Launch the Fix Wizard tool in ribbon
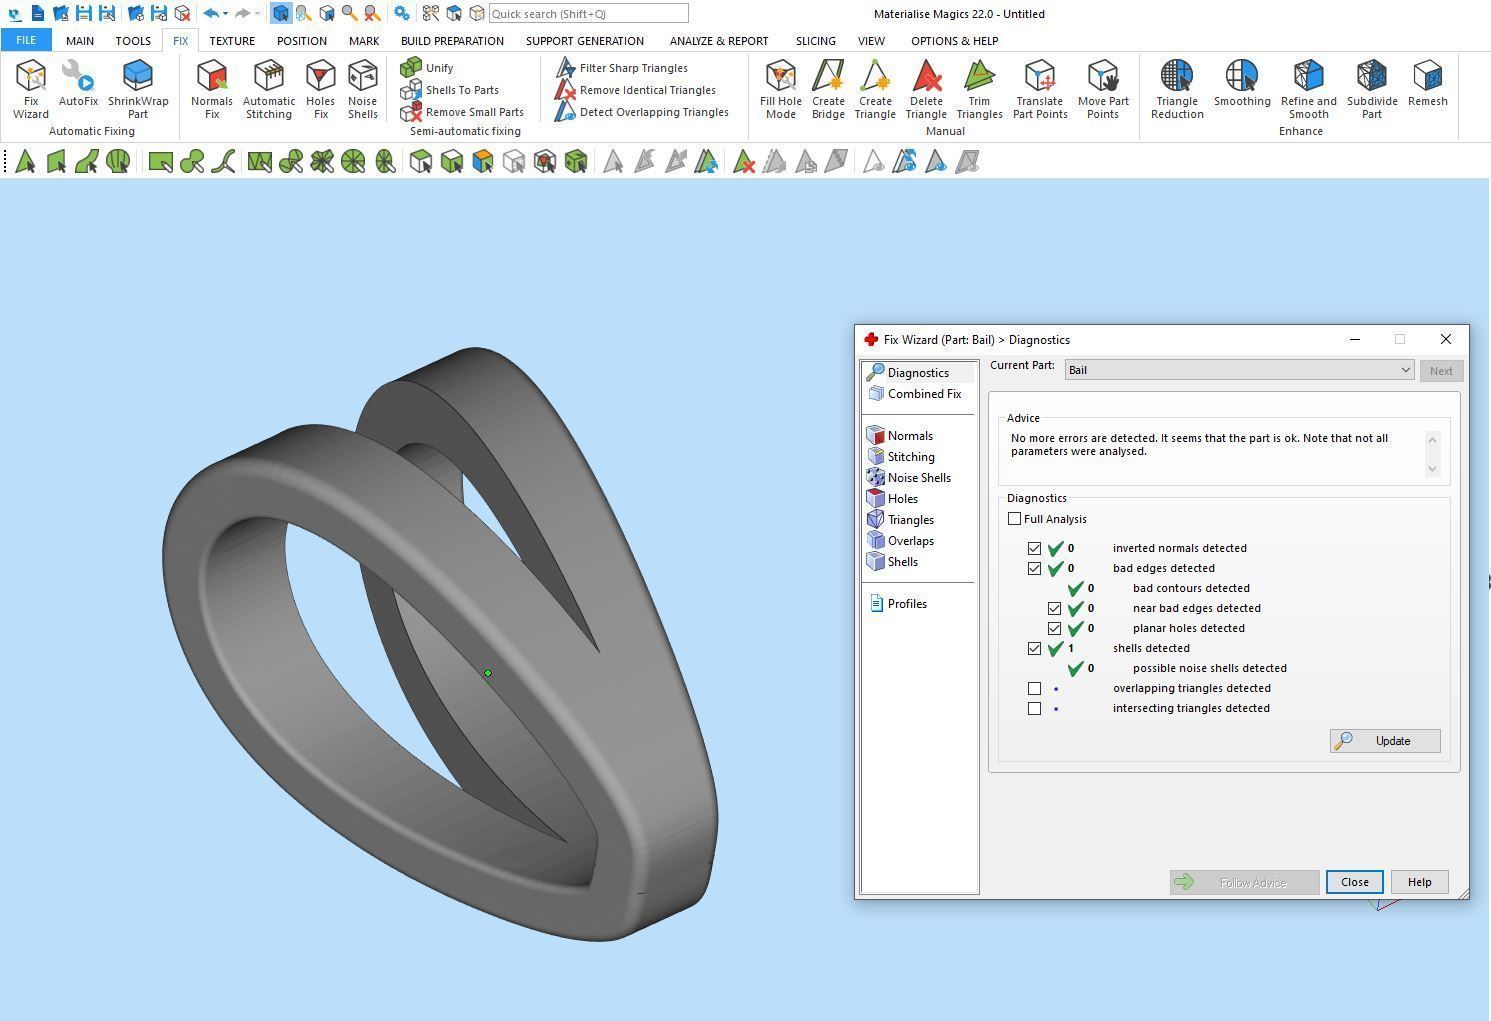Image resolution: width=1491 pixels, height=1021 pixels. 31,89
